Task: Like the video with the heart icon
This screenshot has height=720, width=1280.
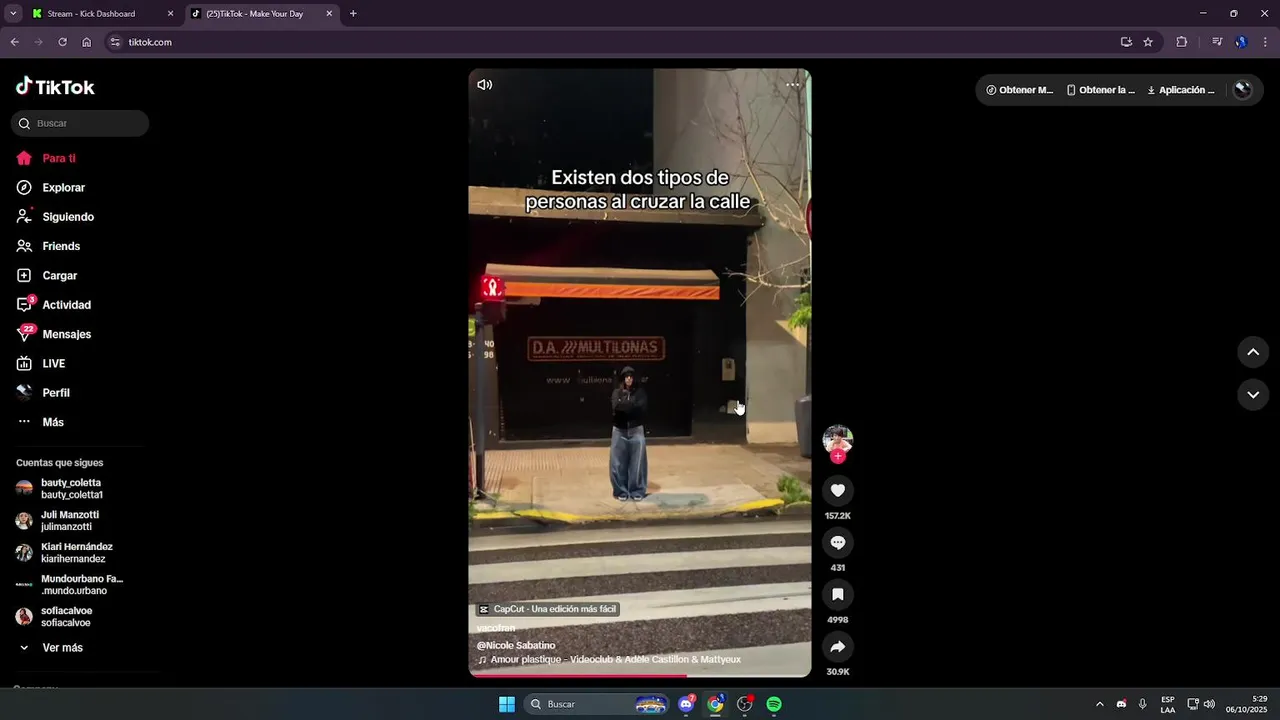Action: click(x=838, y=490)
